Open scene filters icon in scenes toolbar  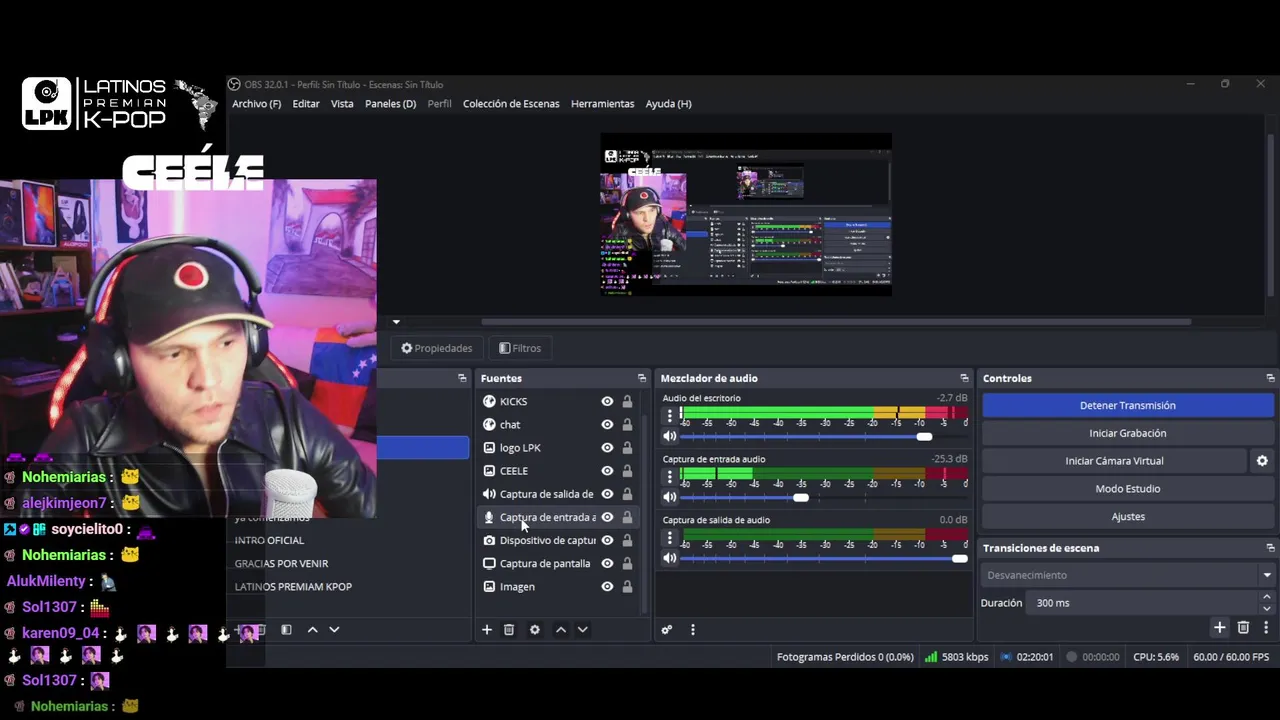coord(286,630)
